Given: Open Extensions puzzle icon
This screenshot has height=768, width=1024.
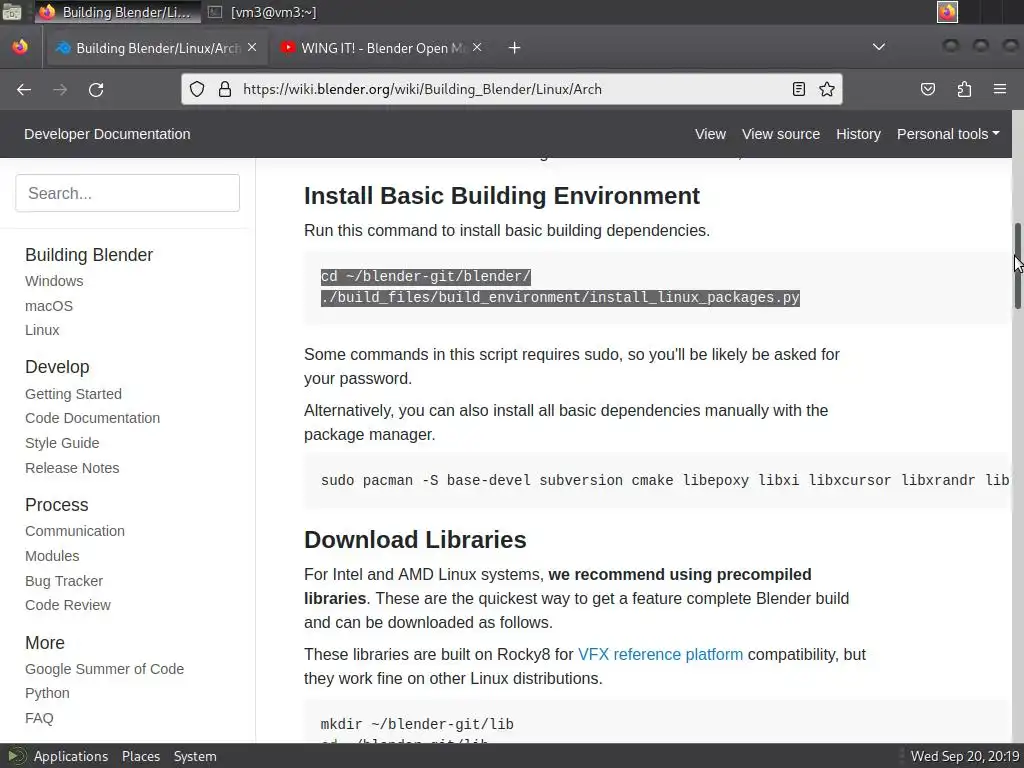Looking at the screenshot, I should pyautogui.click(x=964, y=89).
